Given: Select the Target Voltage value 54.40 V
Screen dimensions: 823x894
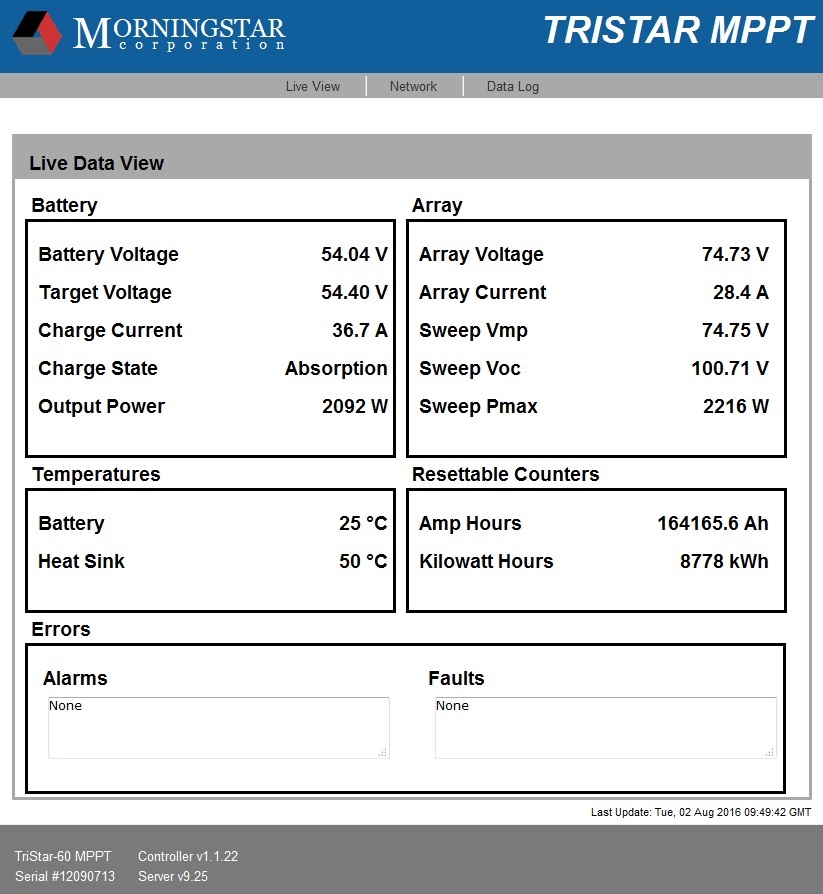Looking at the screenshot, I should pos(354,292).
